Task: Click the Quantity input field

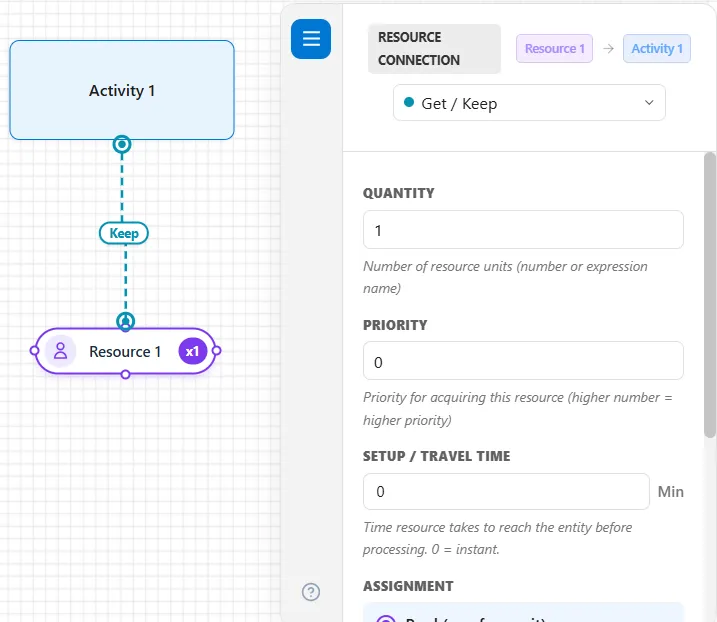Action: [x=523, y=230]
